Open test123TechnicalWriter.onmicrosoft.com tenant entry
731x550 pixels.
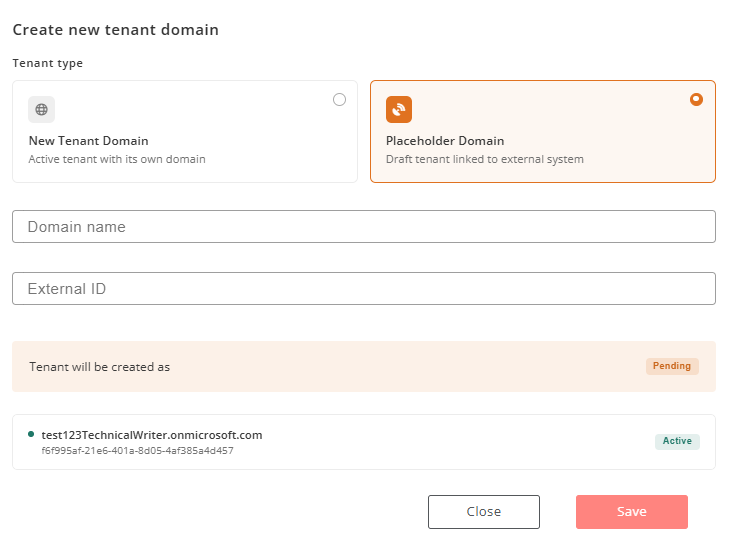click(x=364, y=442)
